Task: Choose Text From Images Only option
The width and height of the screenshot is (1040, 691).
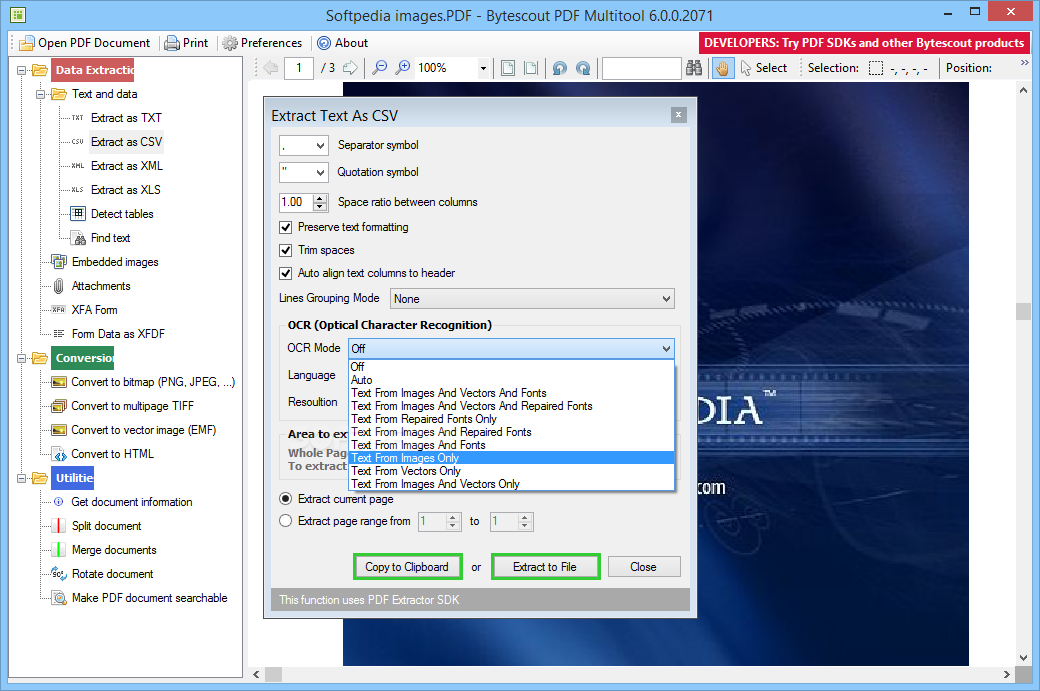Action: click(511, 458)
